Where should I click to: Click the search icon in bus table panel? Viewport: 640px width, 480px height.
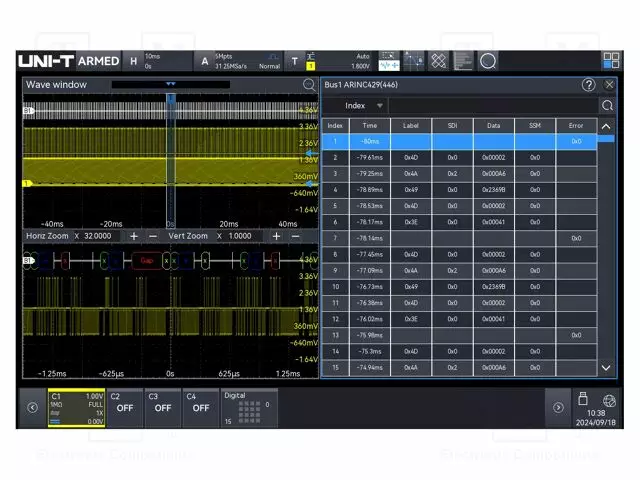click(x=606, y=105)
